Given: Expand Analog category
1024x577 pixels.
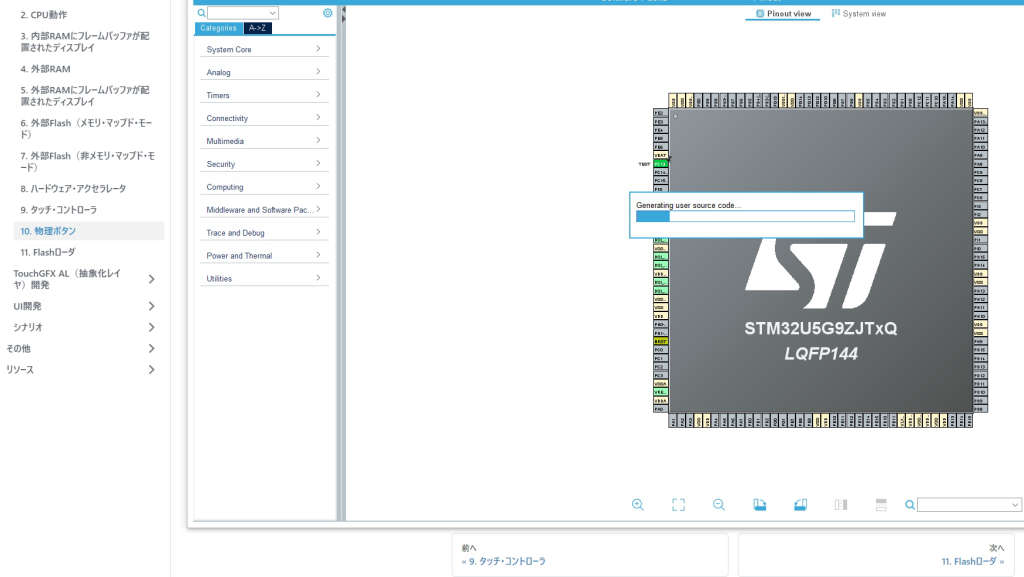Looking at the screenshot, I should [x=264, y=72].
